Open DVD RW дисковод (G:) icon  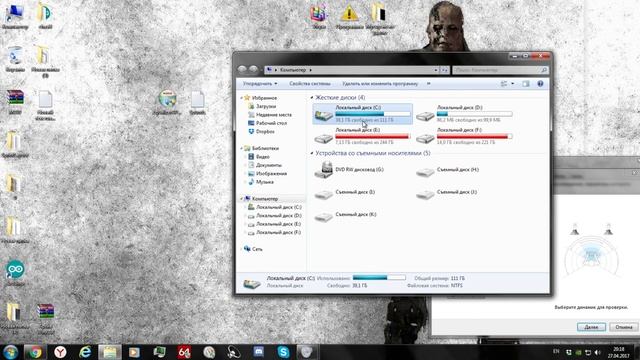pyautogui.click(x=324, y=170)
